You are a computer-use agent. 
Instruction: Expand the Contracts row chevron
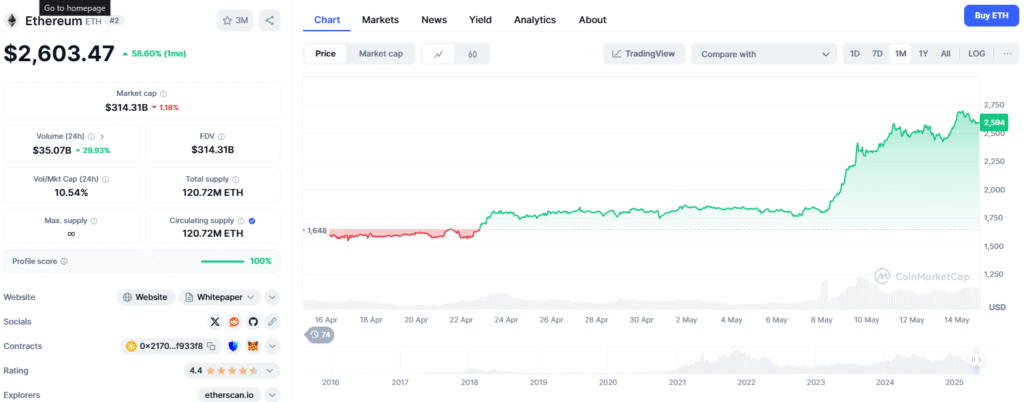tap(272, 347)
